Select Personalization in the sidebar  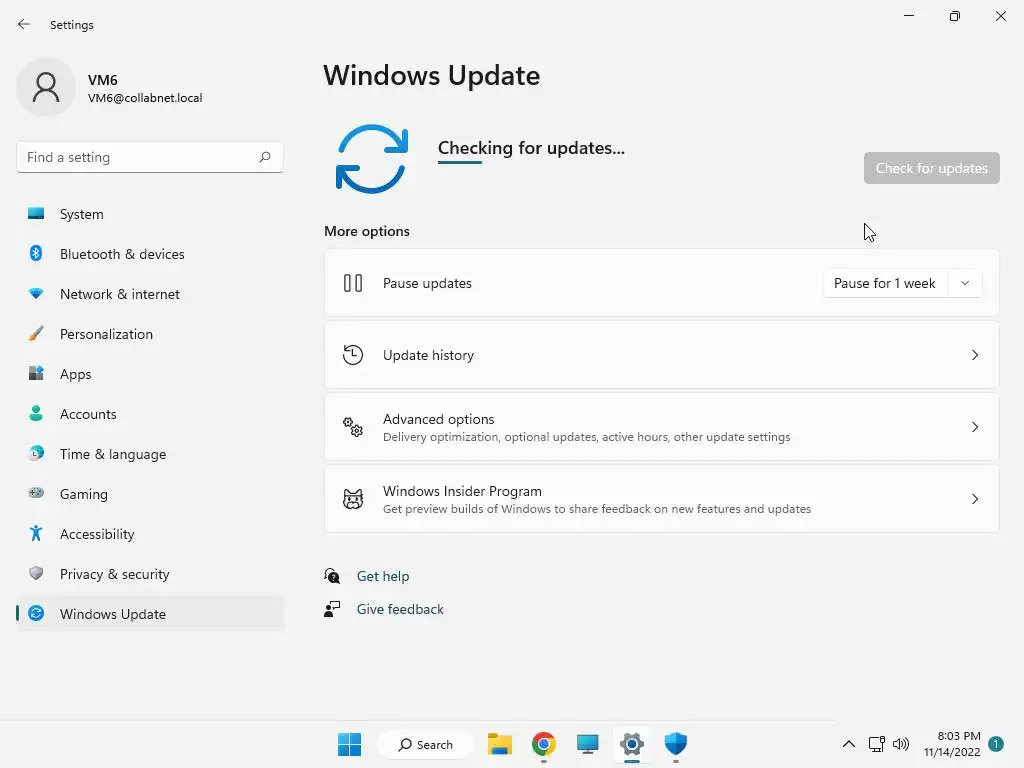pyautogui.click(x=150, y=334)
